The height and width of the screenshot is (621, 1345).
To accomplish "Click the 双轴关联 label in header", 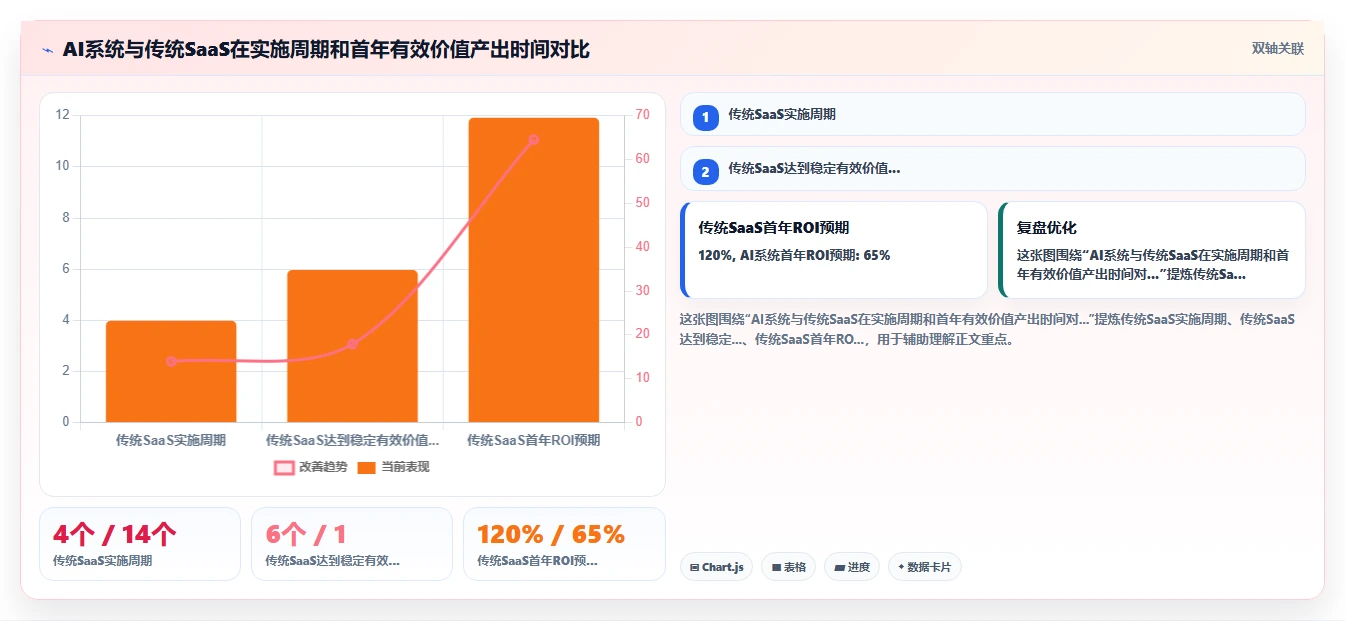I will point(1278,49).
